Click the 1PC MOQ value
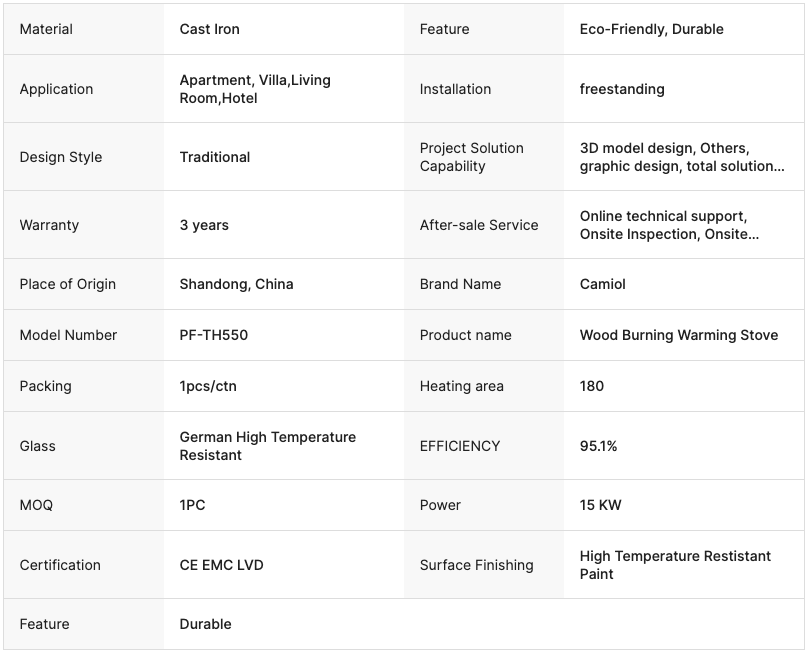808x655 pixels. click(193, 505)
